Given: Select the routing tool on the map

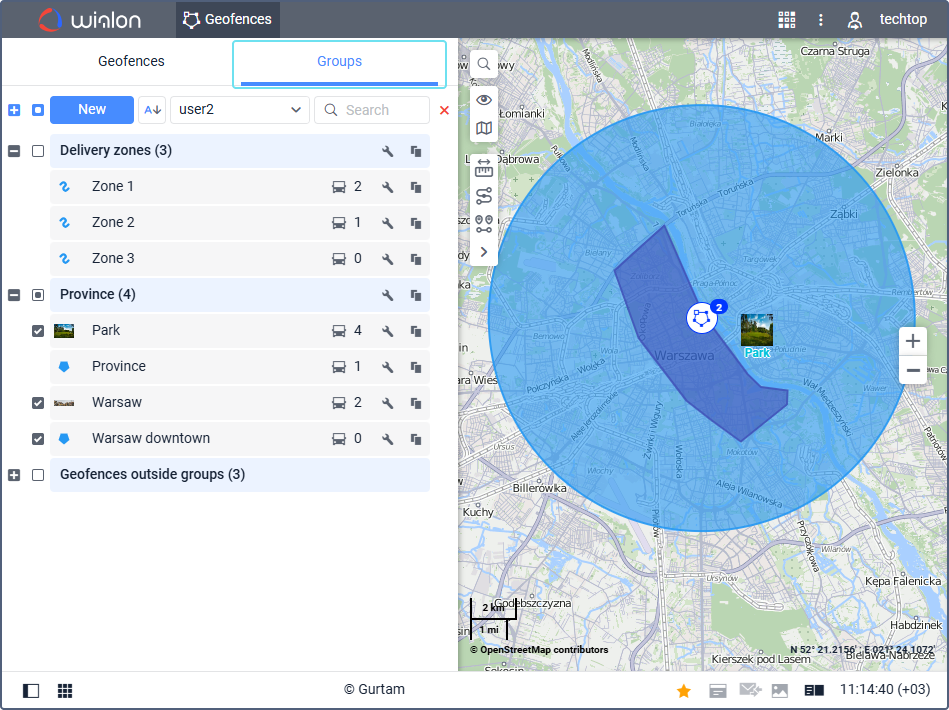Looking at the screenshot, I should tap(484, 195).
